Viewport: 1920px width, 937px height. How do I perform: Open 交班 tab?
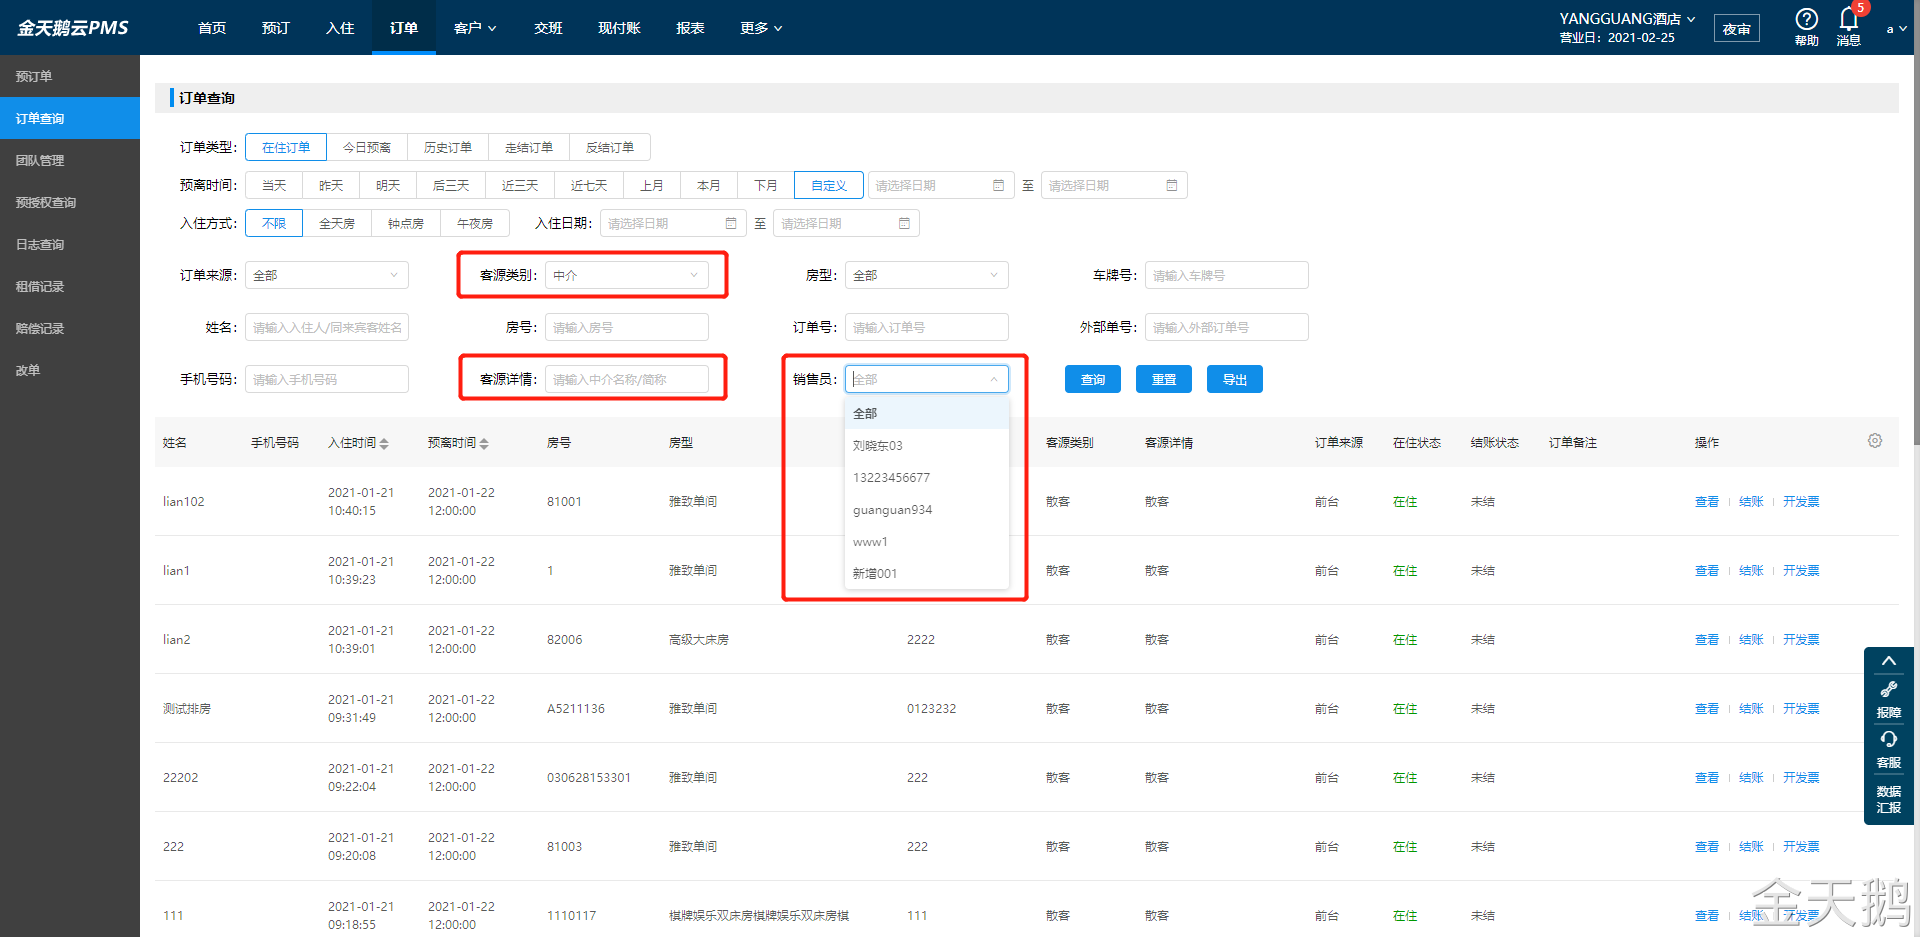pos(548,28)
